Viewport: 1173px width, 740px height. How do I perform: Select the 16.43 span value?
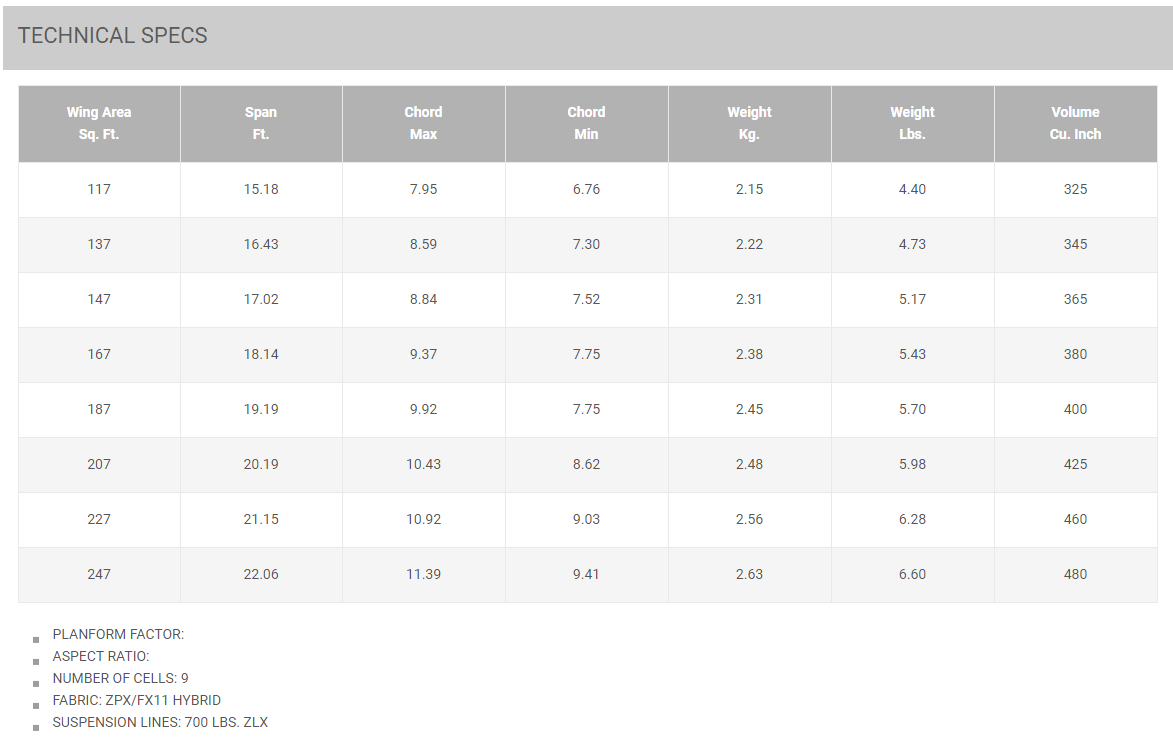[261, 244]
